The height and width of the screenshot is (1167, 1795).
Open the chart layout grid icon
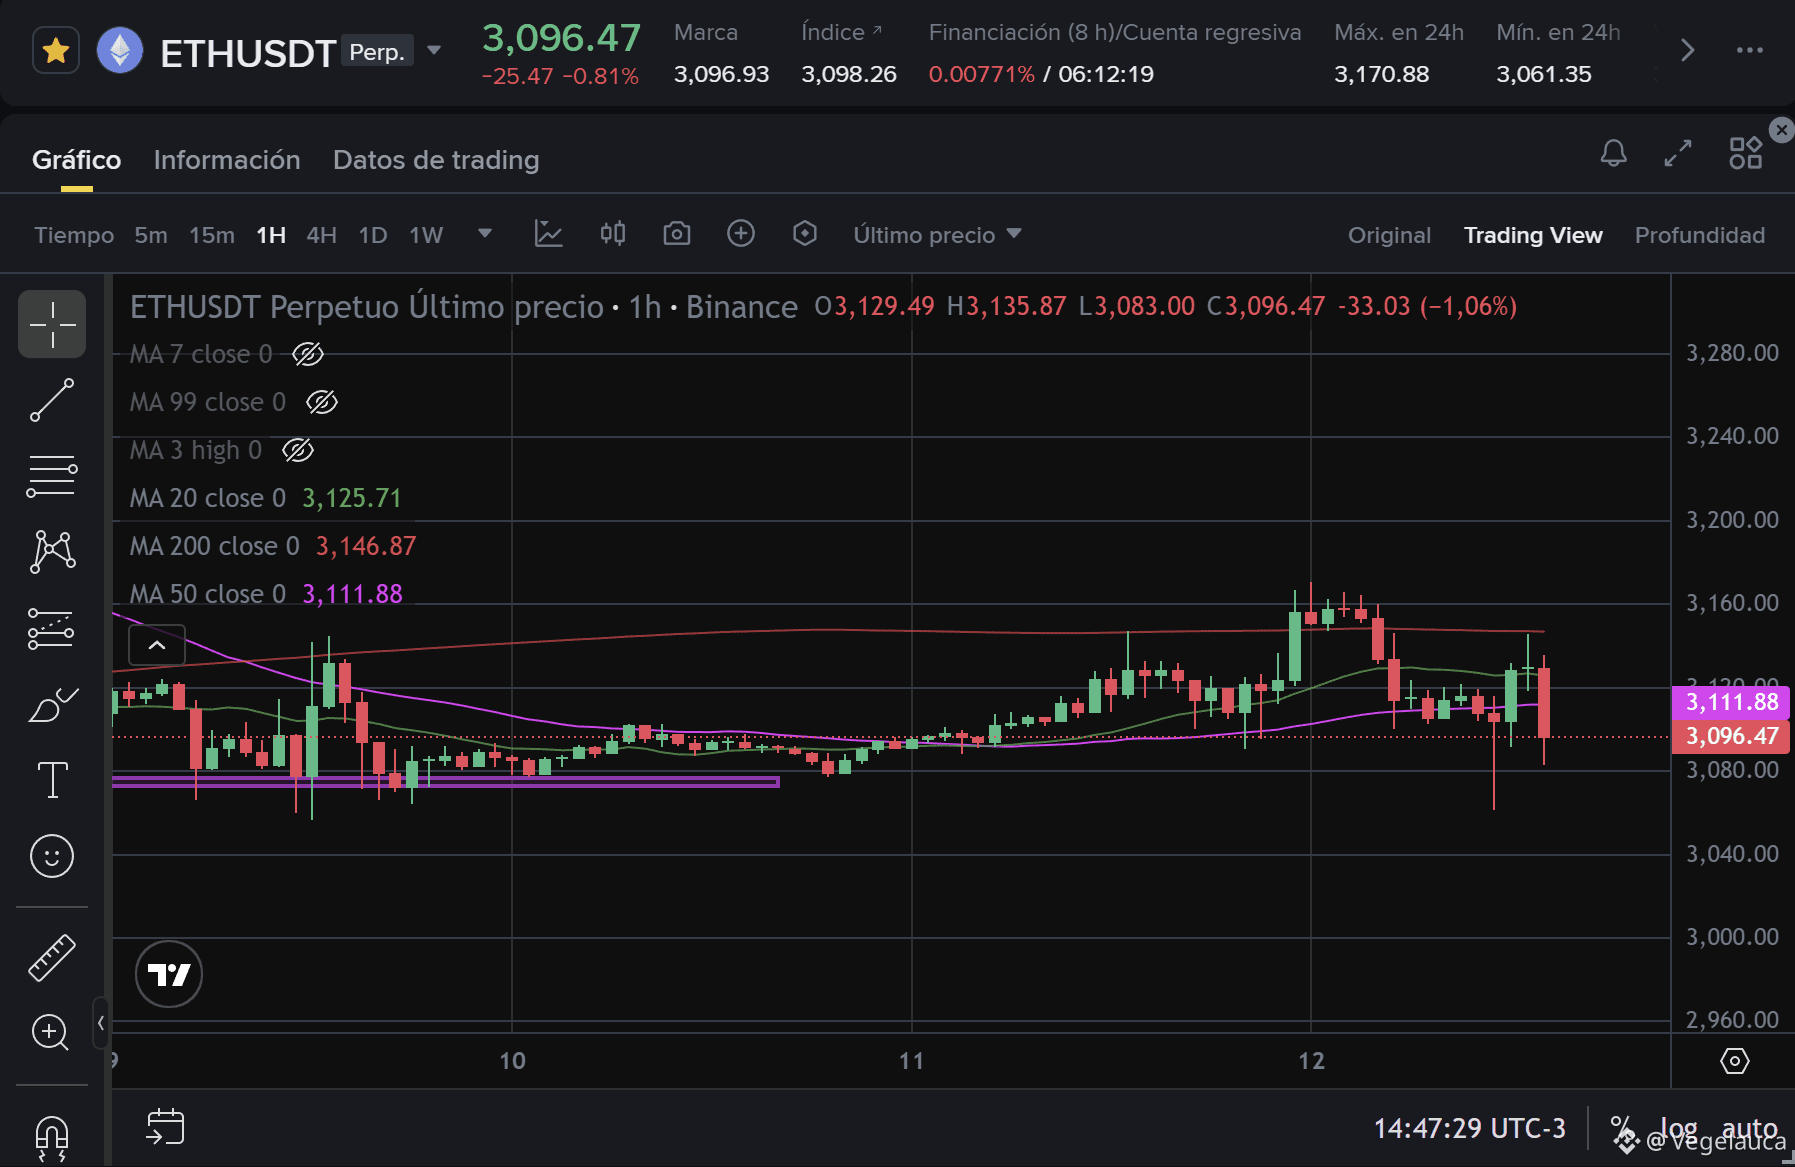(x=1746, y=153)
